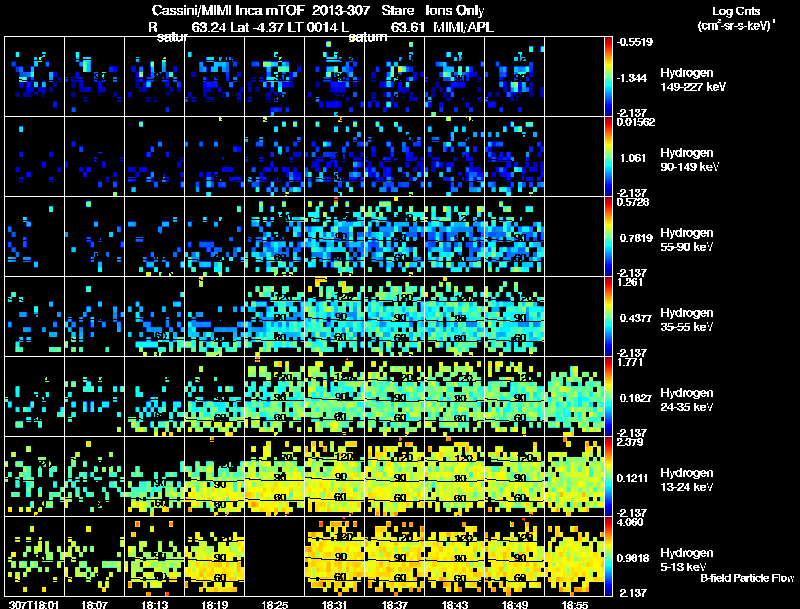800x609 pixels.
Task: Click the 18:43 time axis label
Action: [x=455, y=605]
